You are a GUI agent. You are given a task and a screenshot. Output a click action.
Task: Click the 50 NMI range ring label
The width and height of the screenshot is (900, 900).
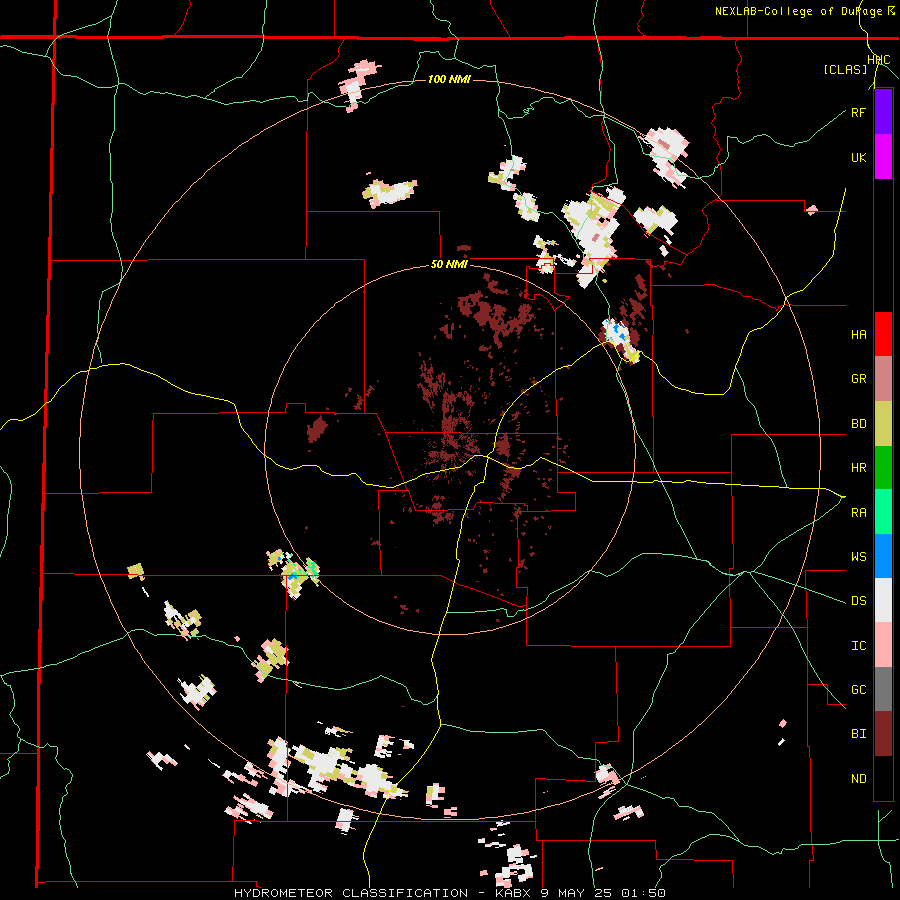coord(449,265)
